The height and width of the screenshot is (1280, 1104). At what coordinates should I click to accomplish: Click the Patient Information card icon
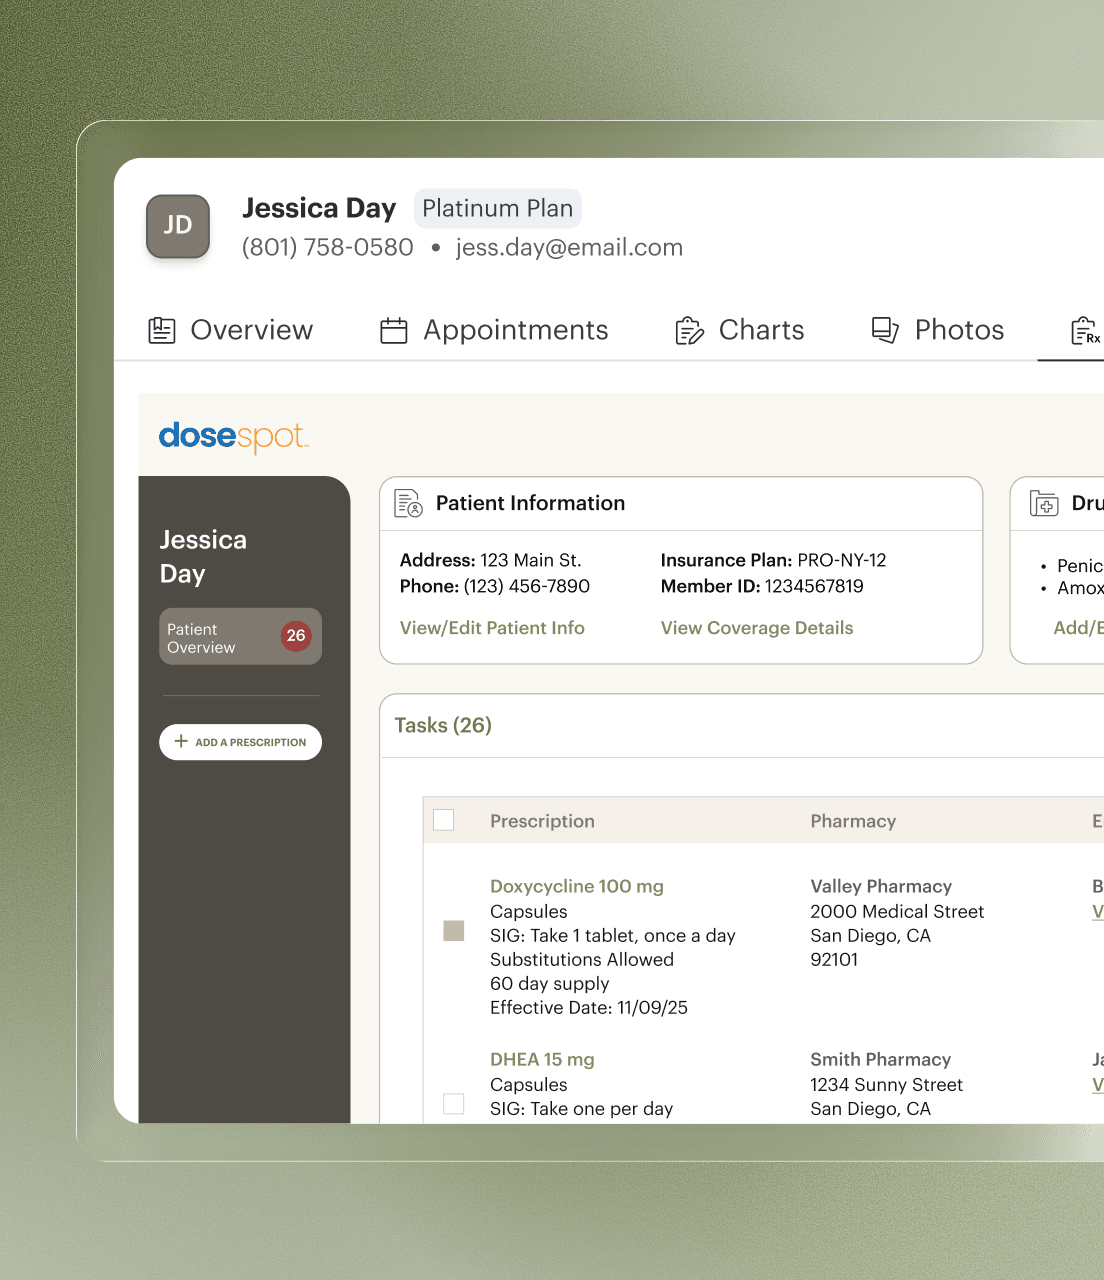coord(408,503)
